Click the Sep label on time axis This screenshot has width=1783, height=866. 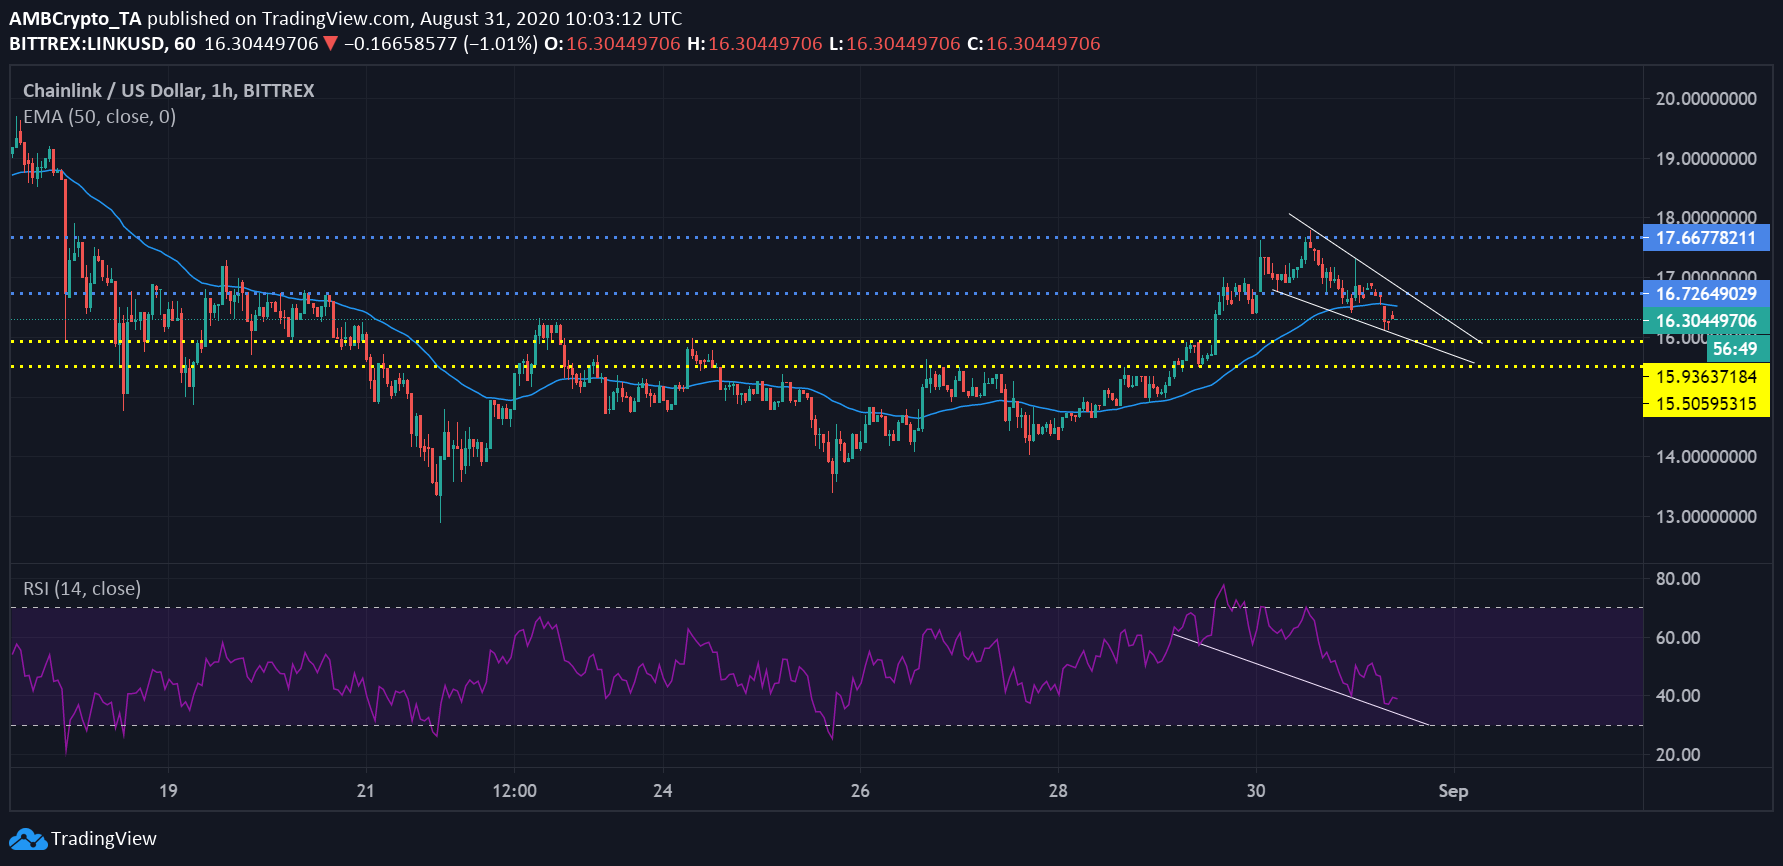tap(1453, 791)
